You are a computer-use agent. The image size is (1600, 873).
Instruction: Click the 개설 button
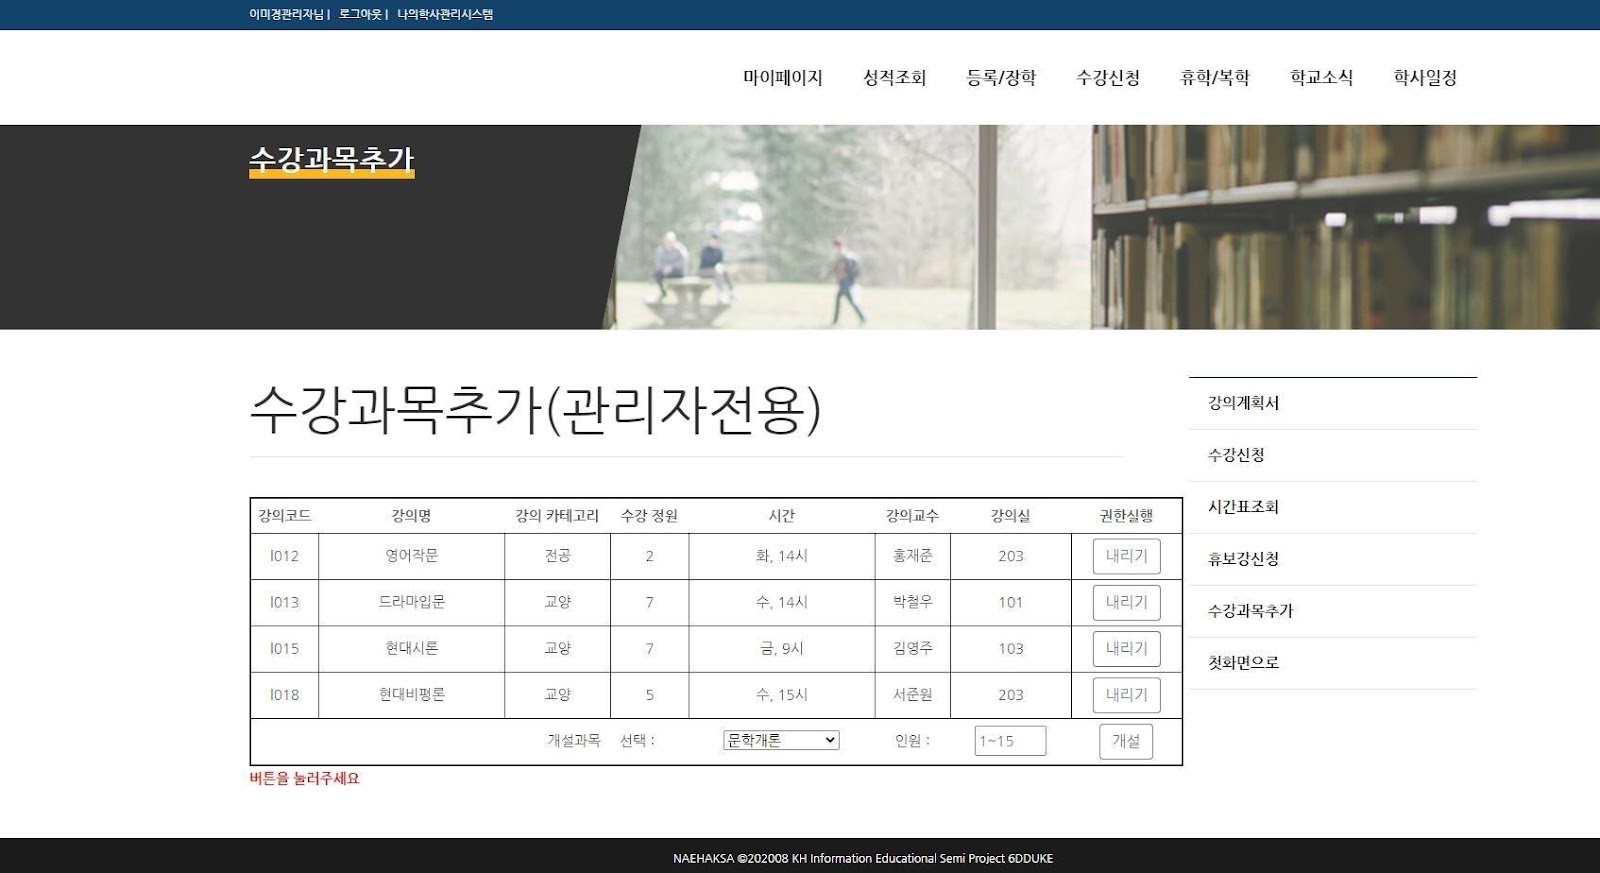(1126, 741)
